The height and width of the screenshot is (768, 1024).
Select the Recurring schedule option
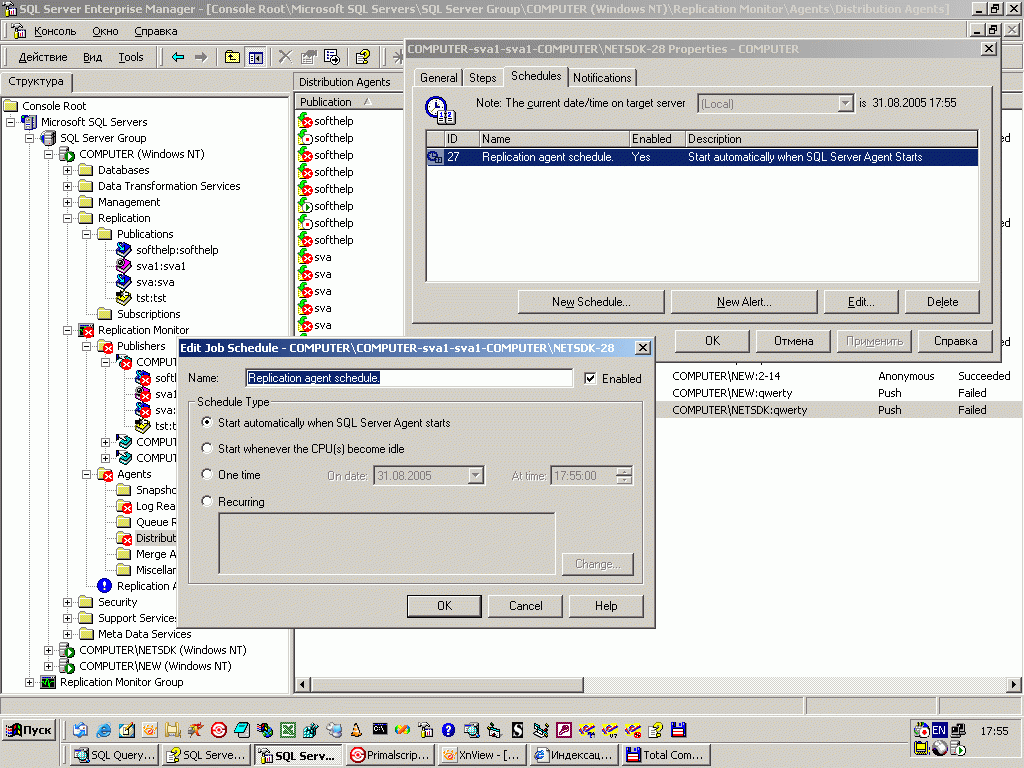tap(207, 502)
